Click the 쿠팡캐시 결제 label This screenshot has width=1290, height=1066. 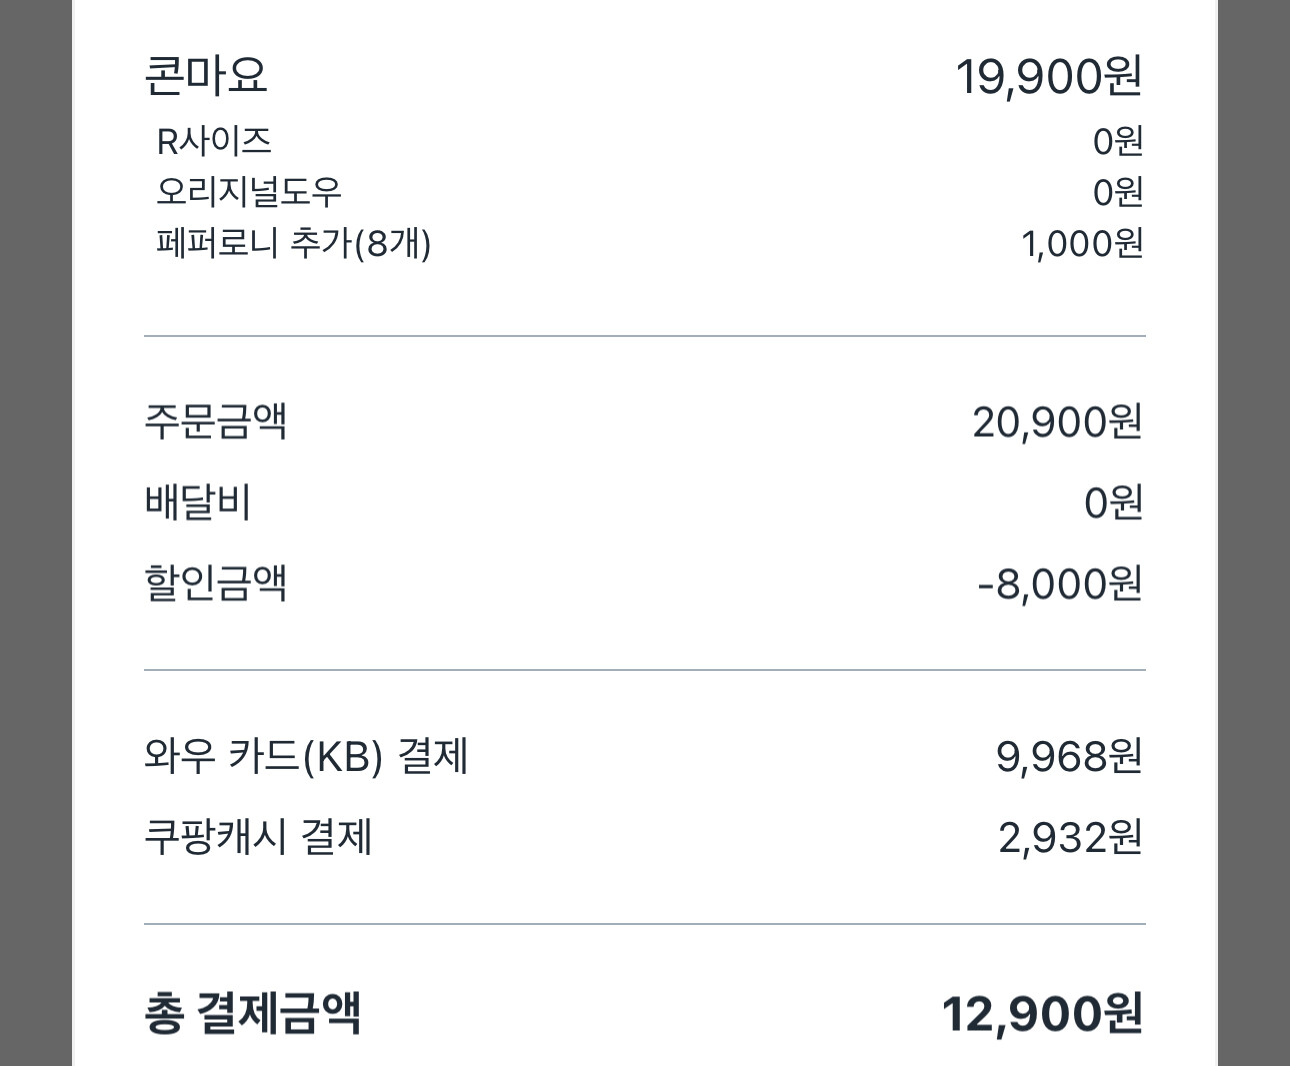click(x=258, y=837)
